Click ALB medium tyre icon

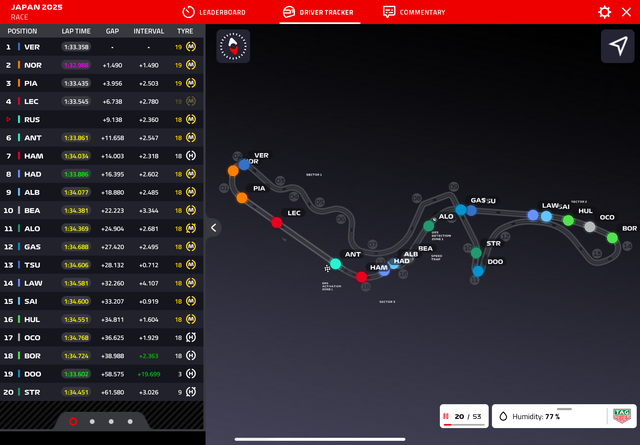191,192
